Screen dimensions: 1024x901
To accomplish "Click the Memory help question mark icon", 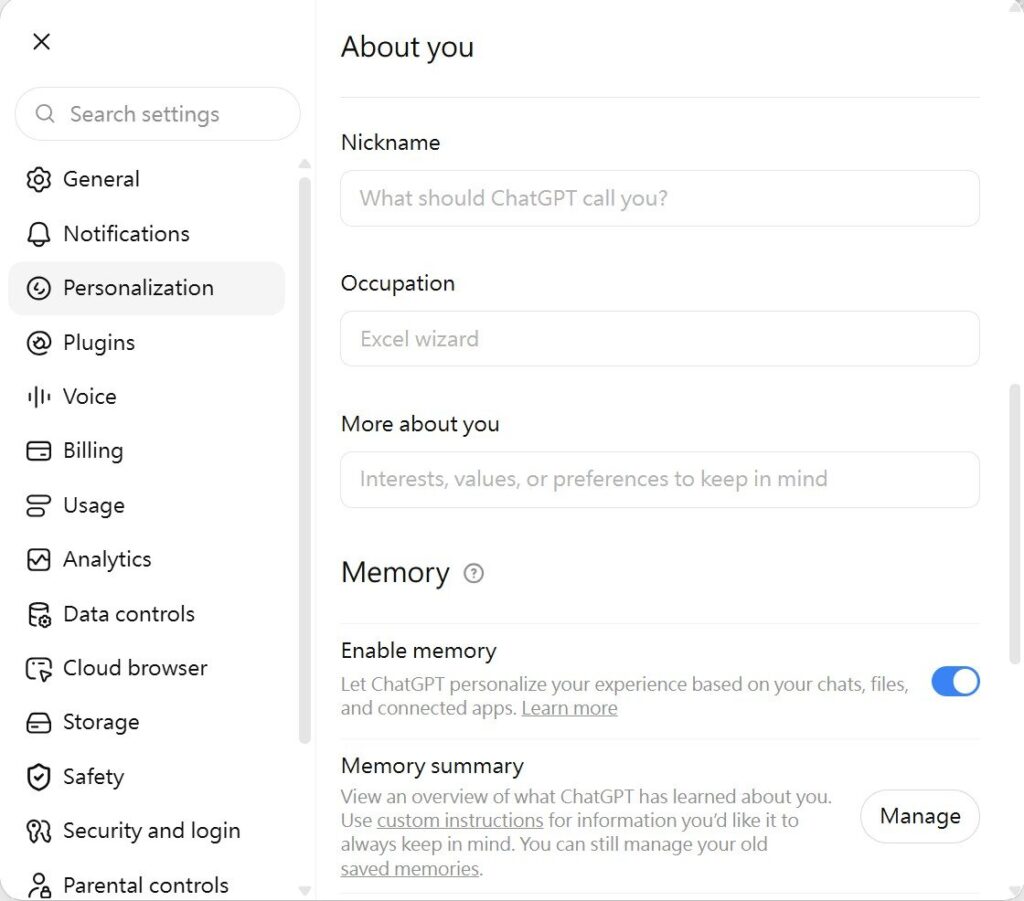I will pyautogui.click(x=473, y=573).
